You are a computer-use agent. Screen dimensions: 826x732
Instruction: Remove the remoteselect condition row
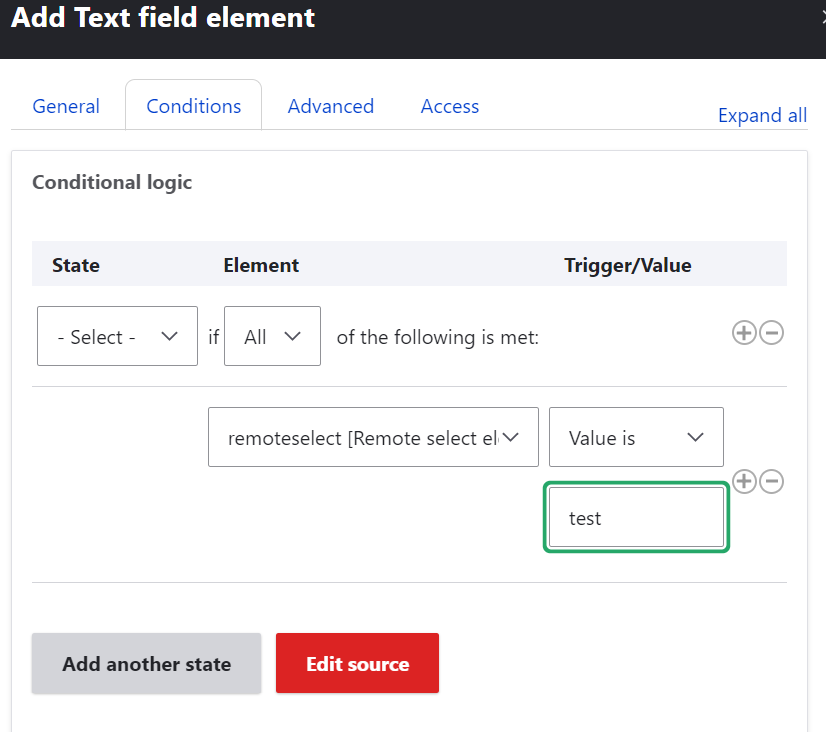click(771, 482)
